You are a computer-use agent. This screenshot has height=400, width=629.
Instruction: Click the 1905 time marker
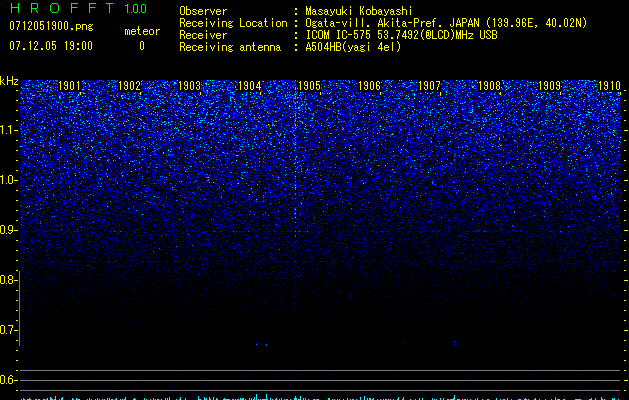tap(309, 86)
